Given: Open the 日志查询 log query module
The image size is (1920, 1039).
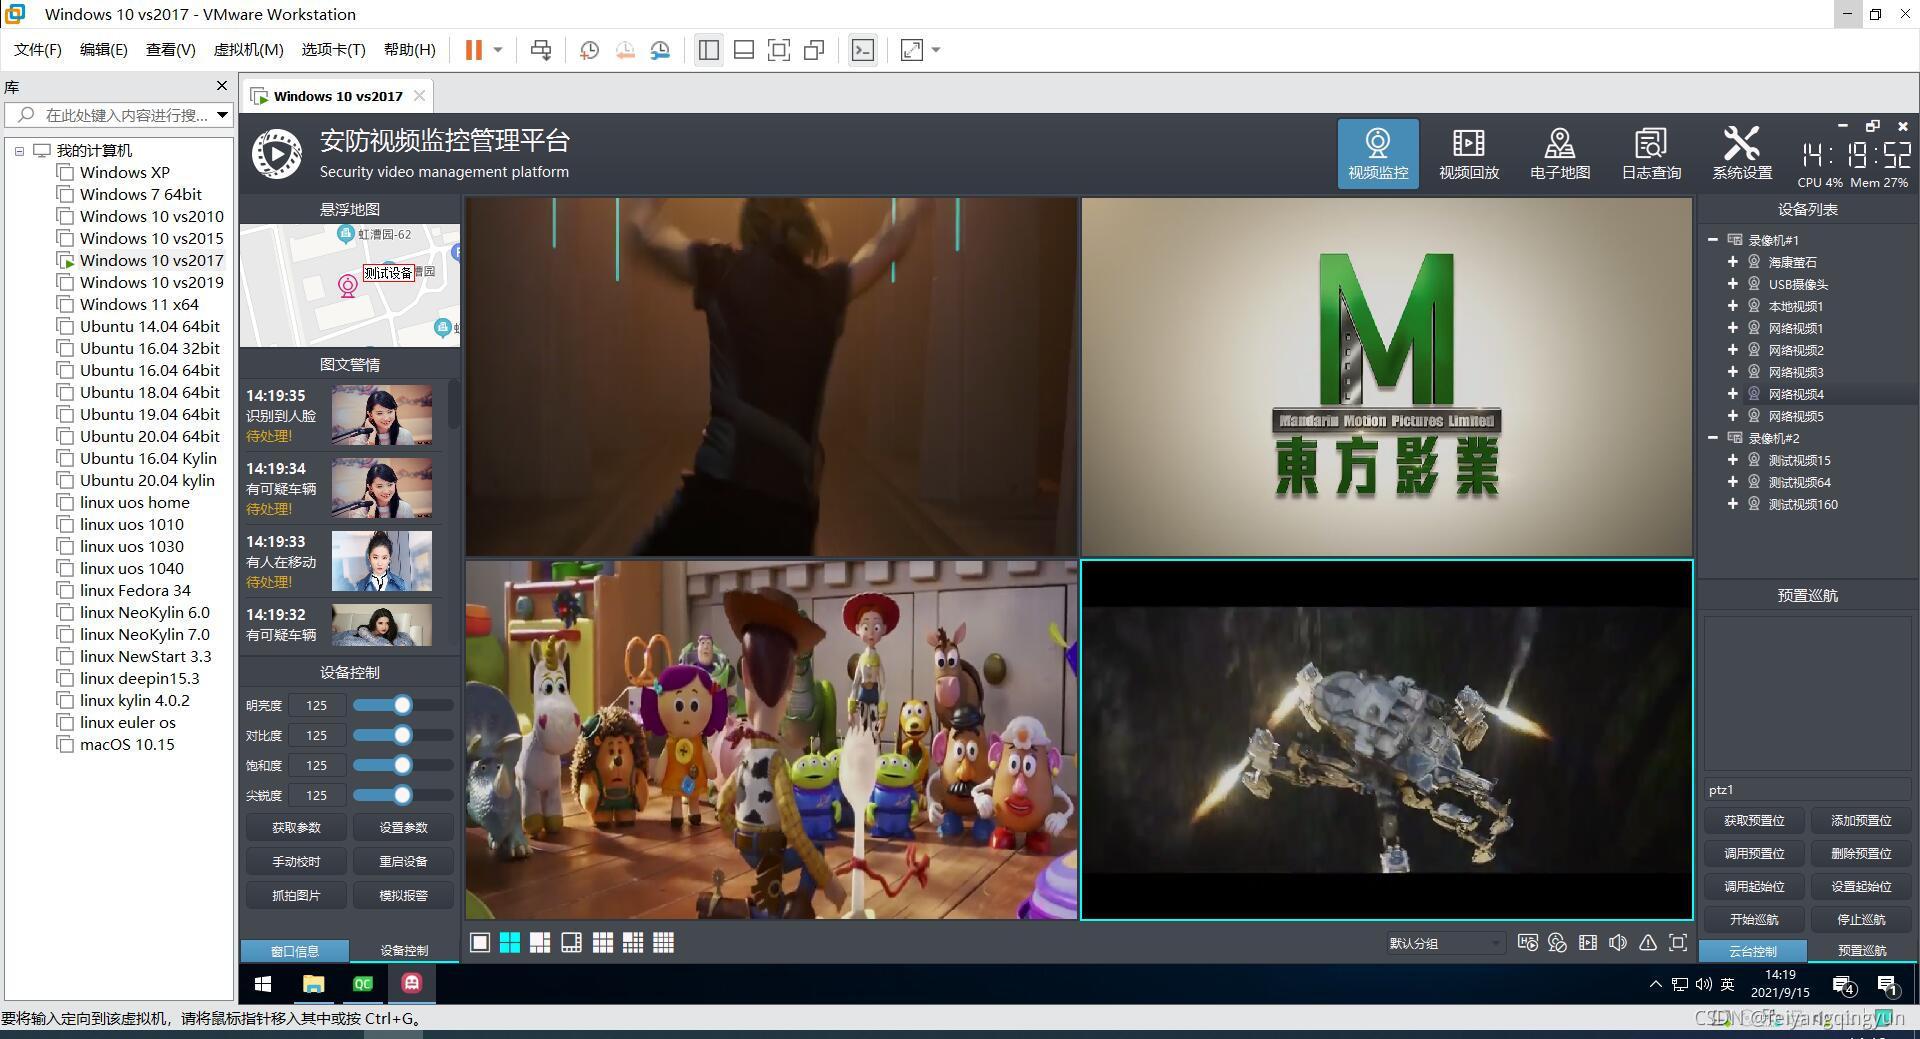Looking at the screenshot, I should pos(1650,153).
